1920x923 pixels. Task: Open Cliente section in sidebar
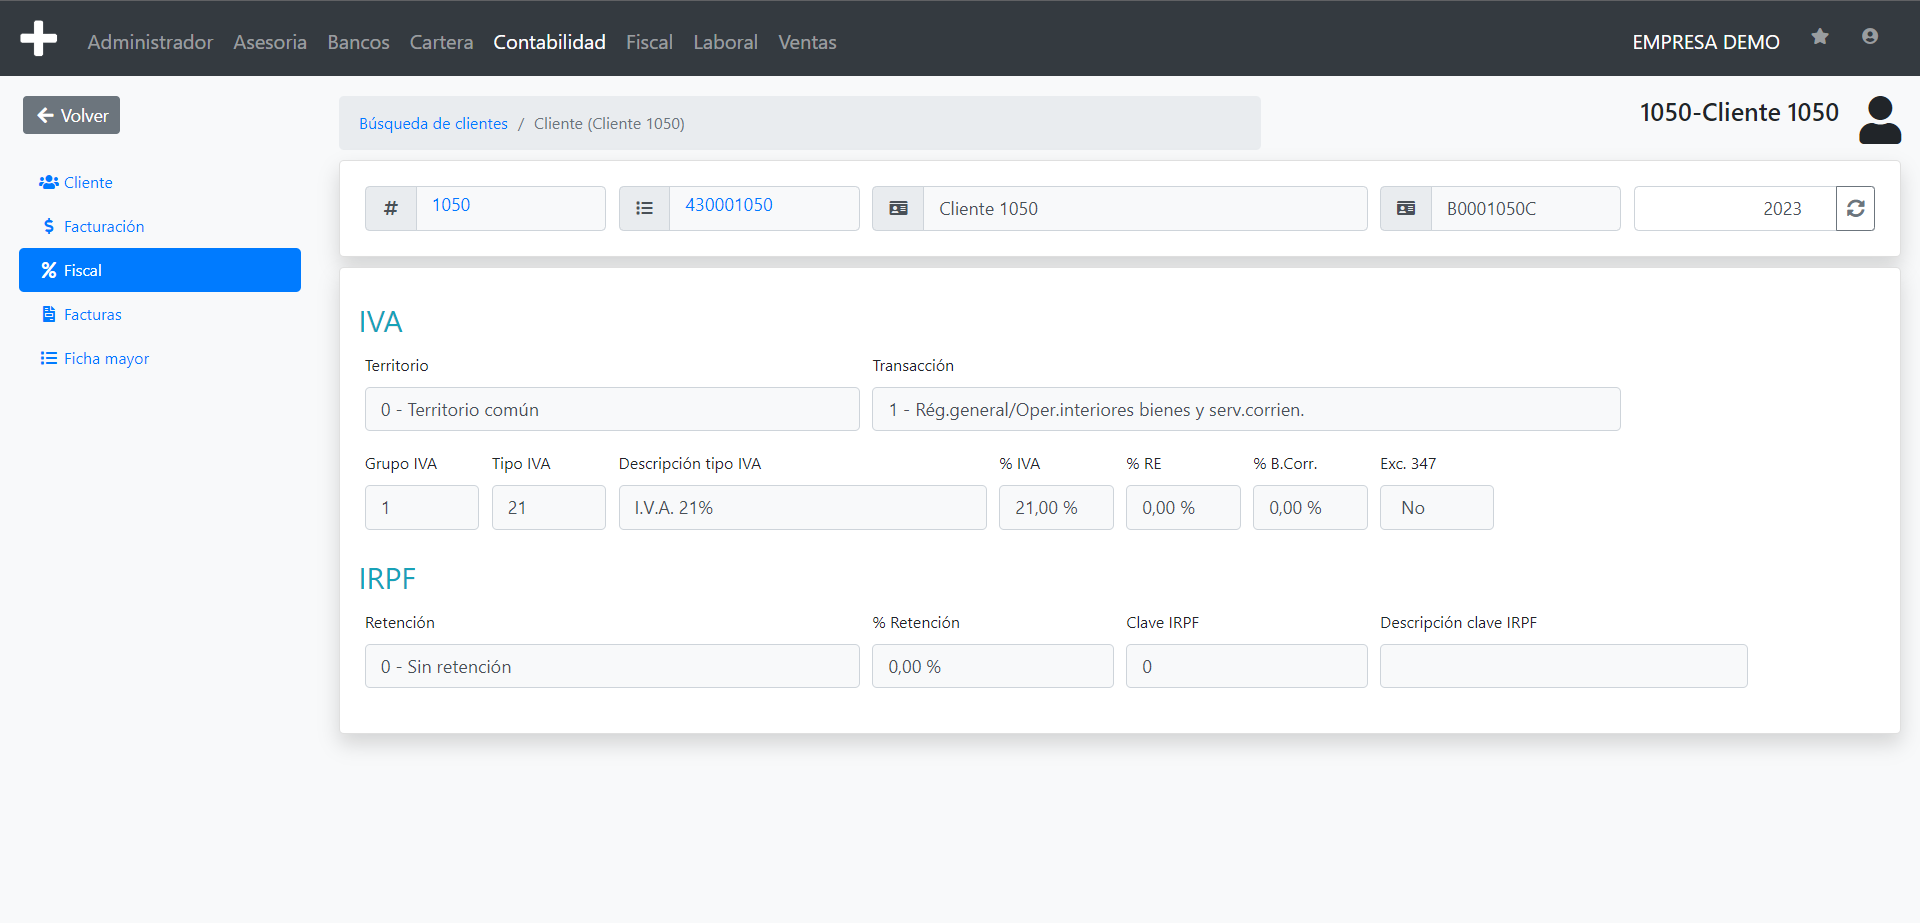click(x=160, y=182)
